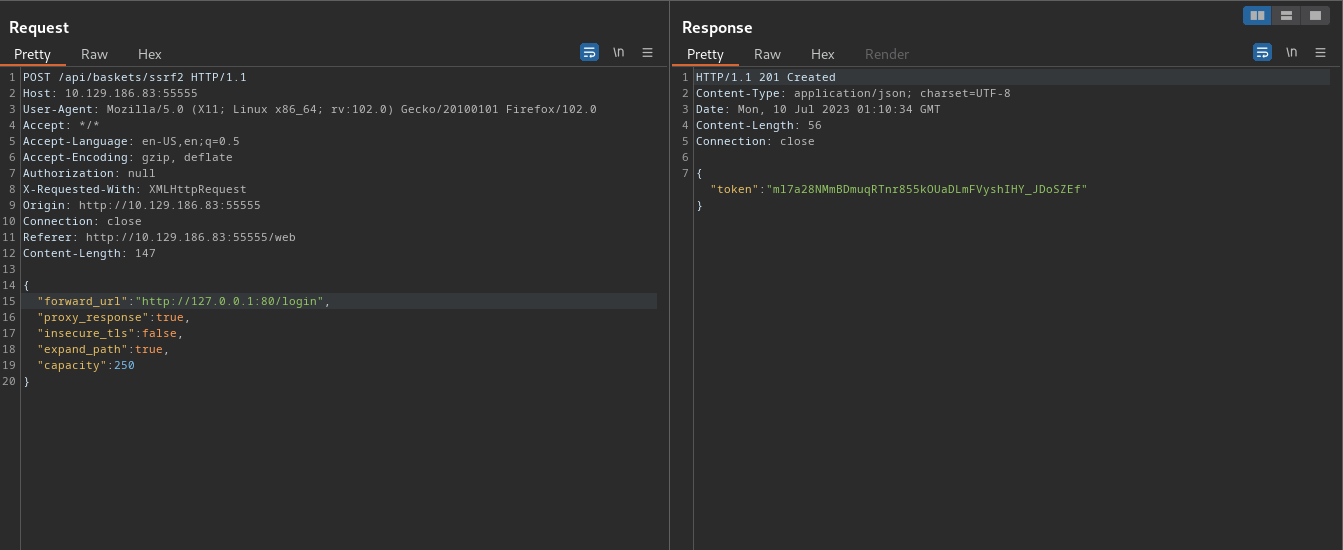1343x550 pixels.
Task: Click the token value in response body
Action: (926, 189)
